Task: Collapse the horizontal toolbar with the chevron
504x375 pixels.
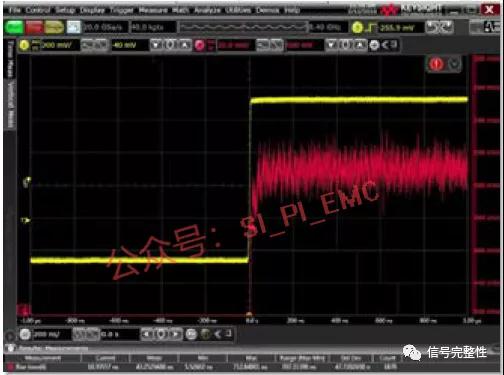Action: [x=218, y=334]
